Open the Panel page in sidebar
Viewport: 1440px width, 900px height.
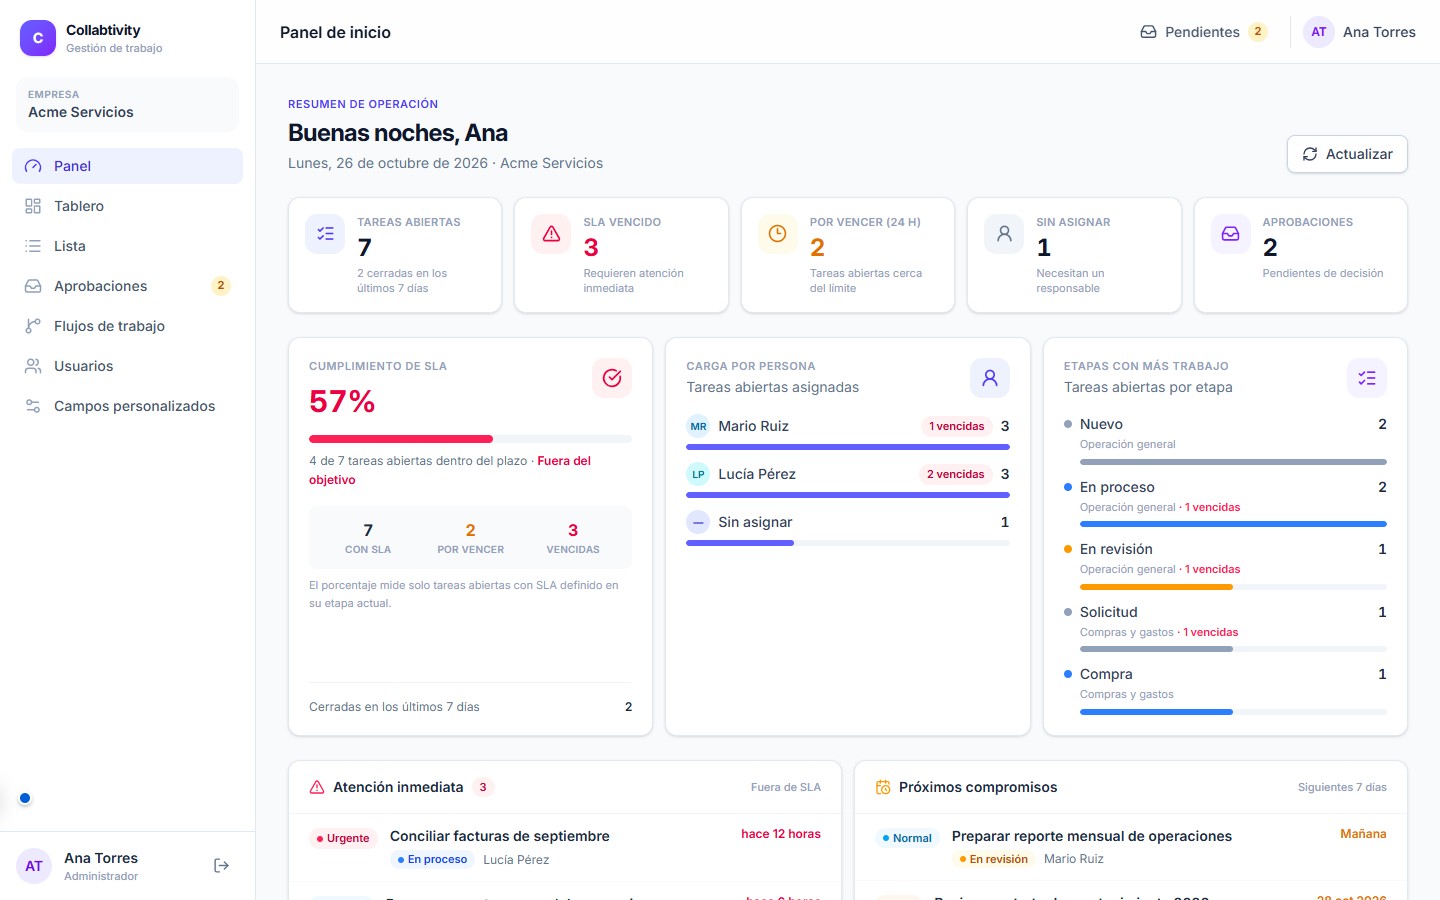click(127, 166)
